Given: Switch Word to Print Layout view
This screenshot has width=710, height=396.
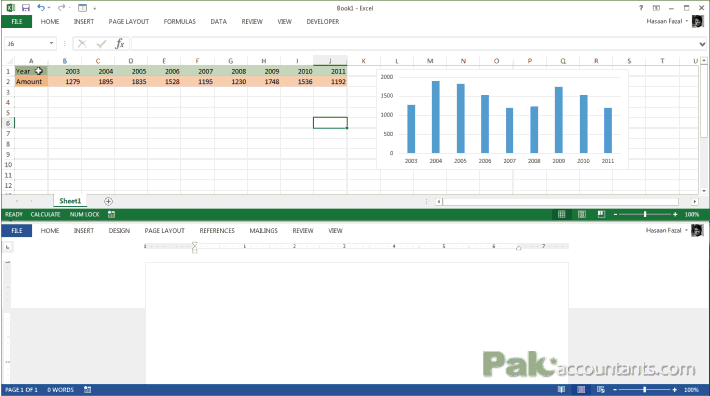Looking at the screenshot, I should (x=581, y=390).
